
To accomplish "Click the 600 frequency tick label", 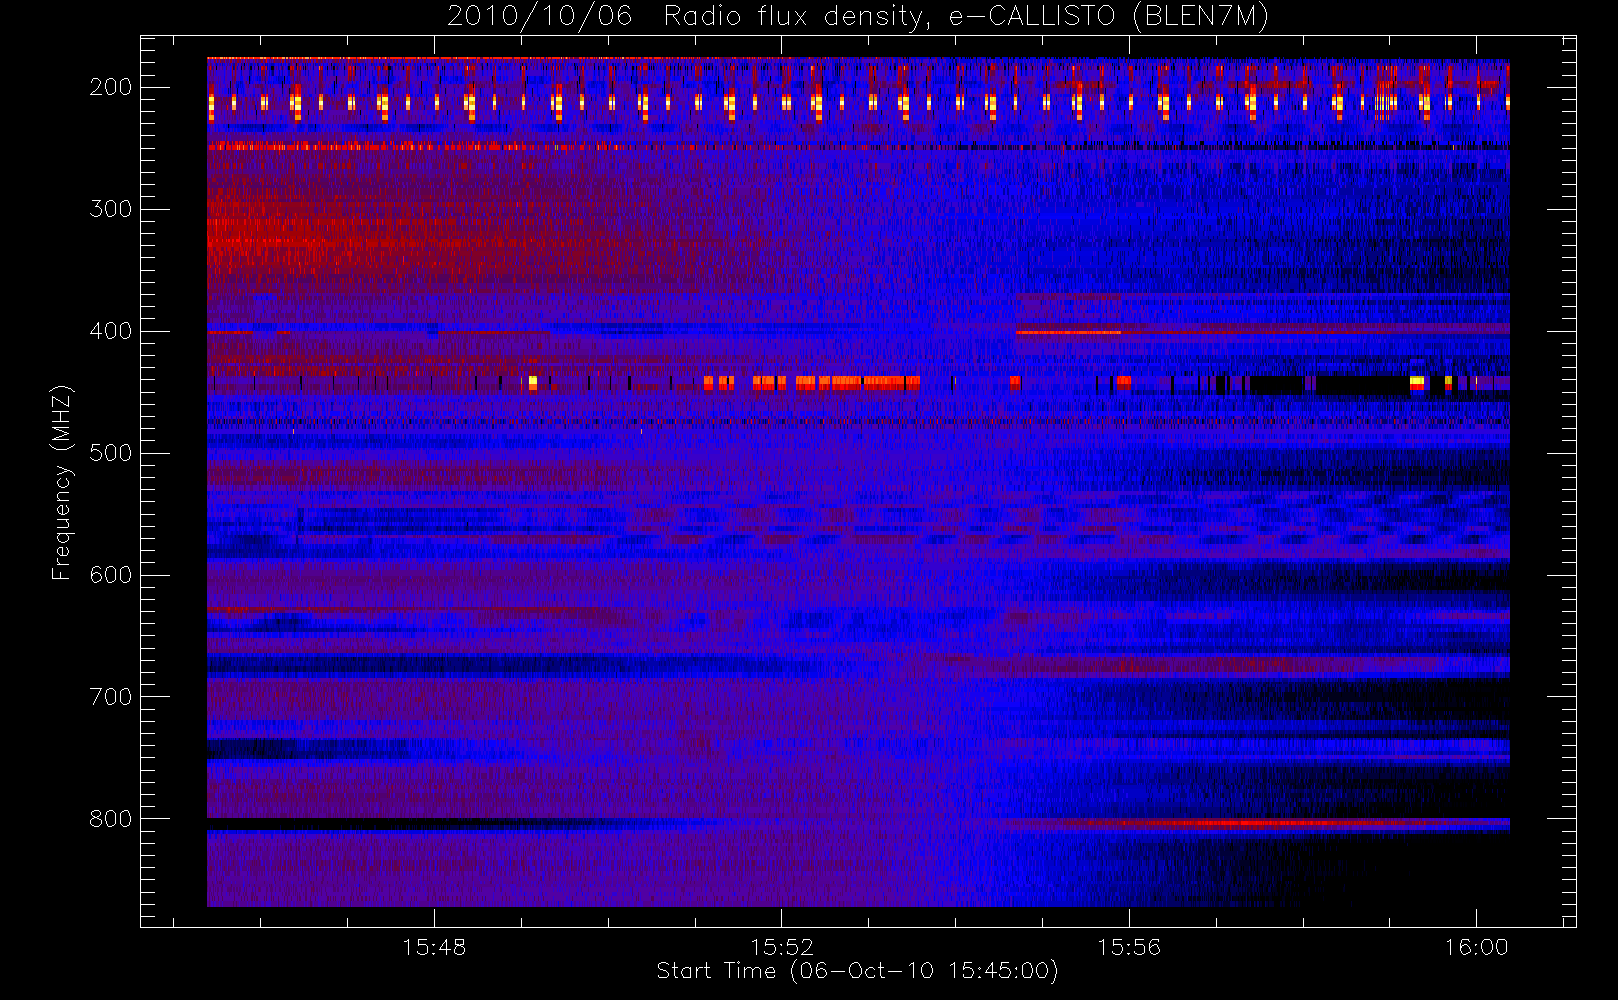I will (111, 575).
